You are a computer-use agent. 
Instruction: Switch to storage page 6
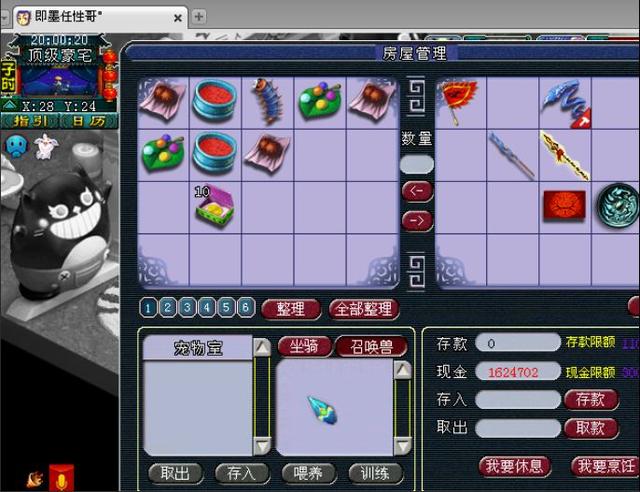click(x=246, y=308)
